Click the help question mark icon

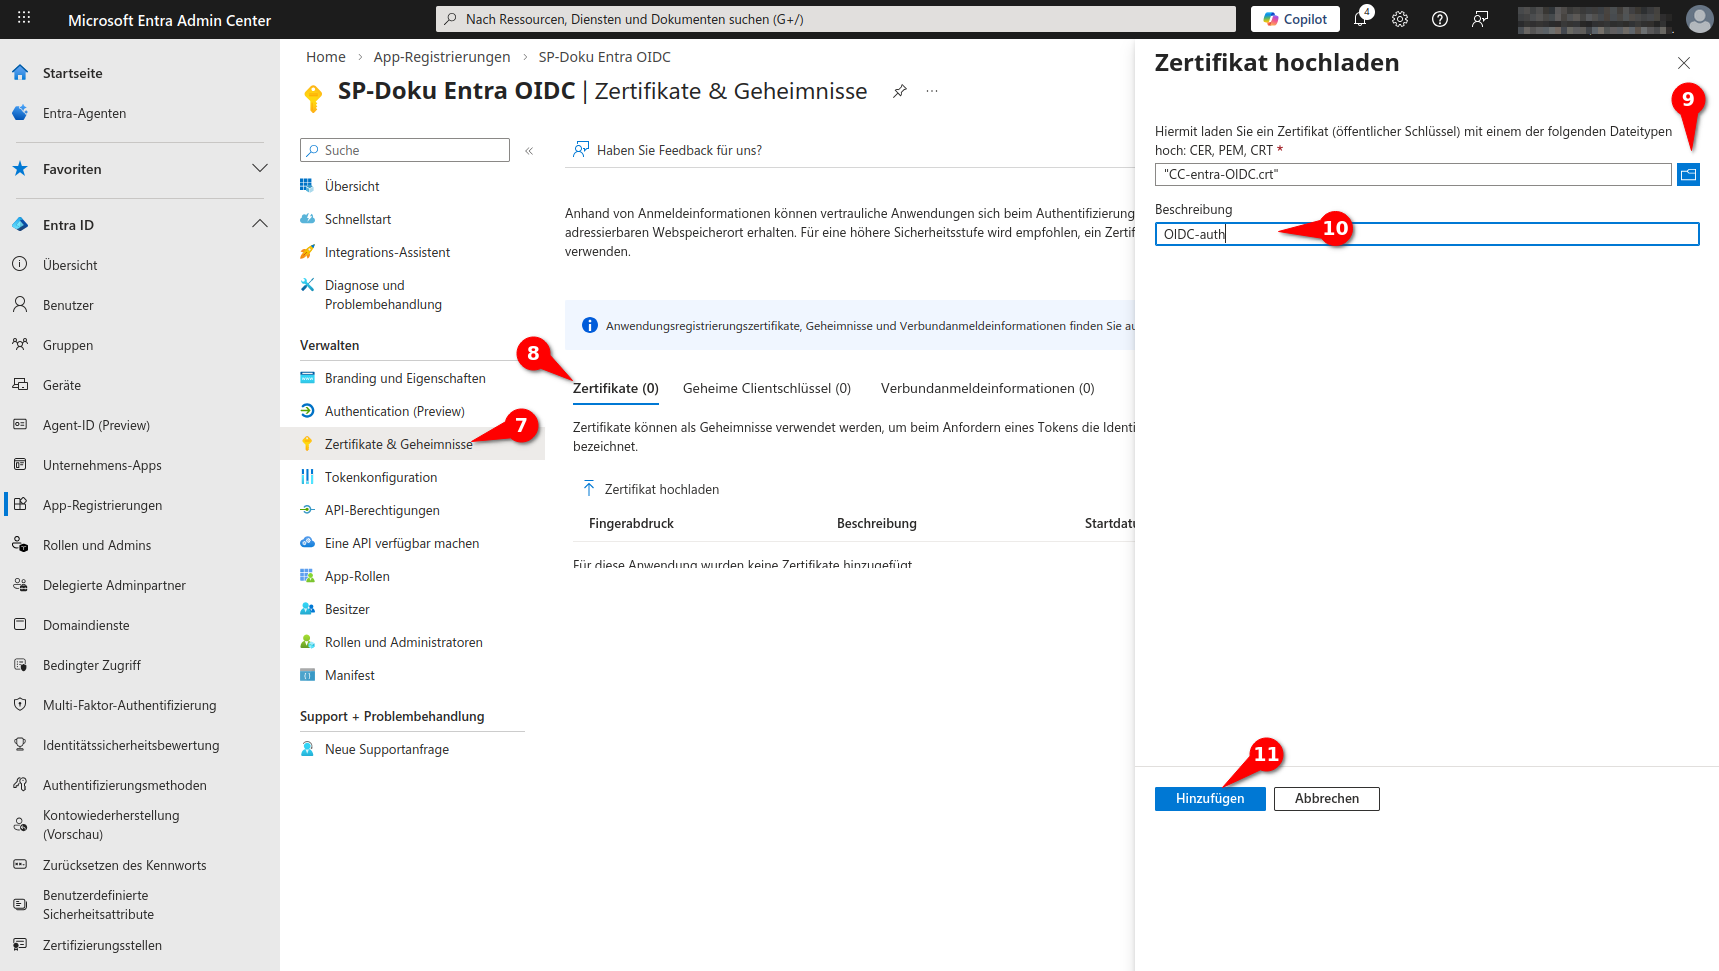coord(1440,19)
